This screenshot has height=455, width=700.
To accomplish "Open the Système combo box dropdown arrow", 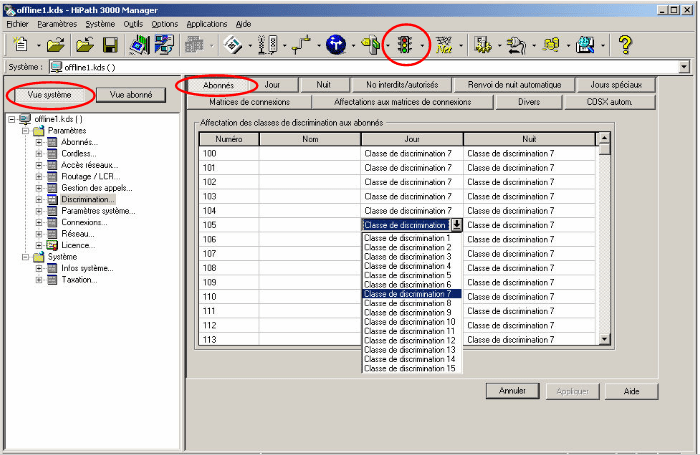I will [x=683, y=67].
